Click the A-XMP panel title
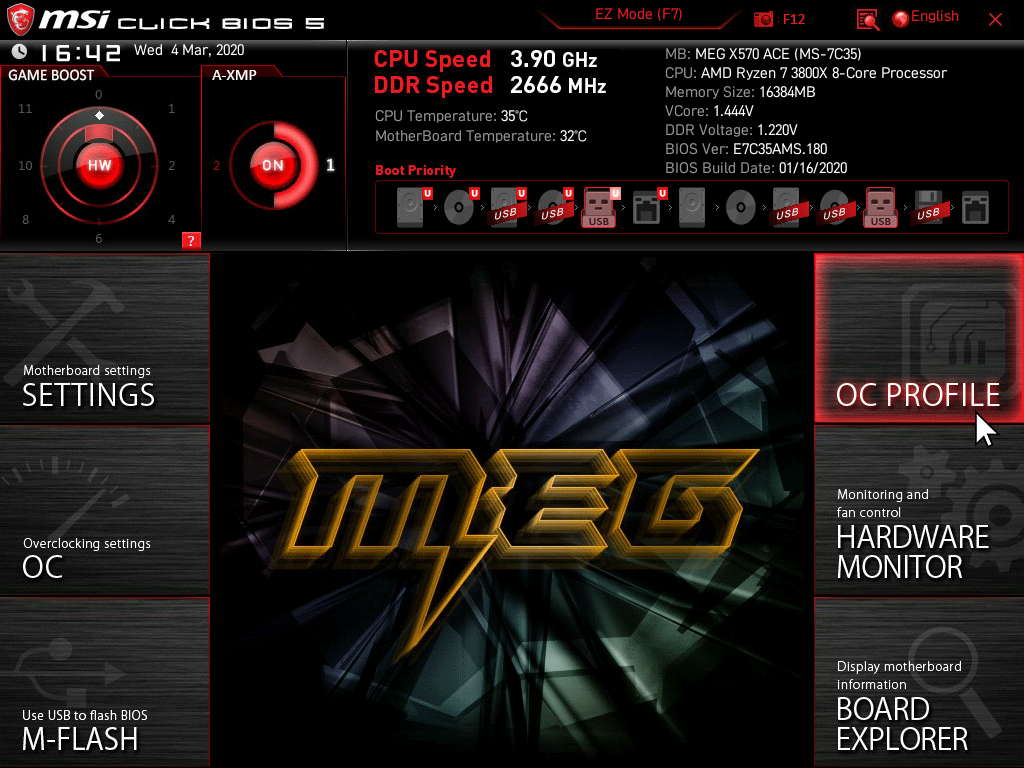Screen dimensions: 1024x768 (x=234, y=75)
